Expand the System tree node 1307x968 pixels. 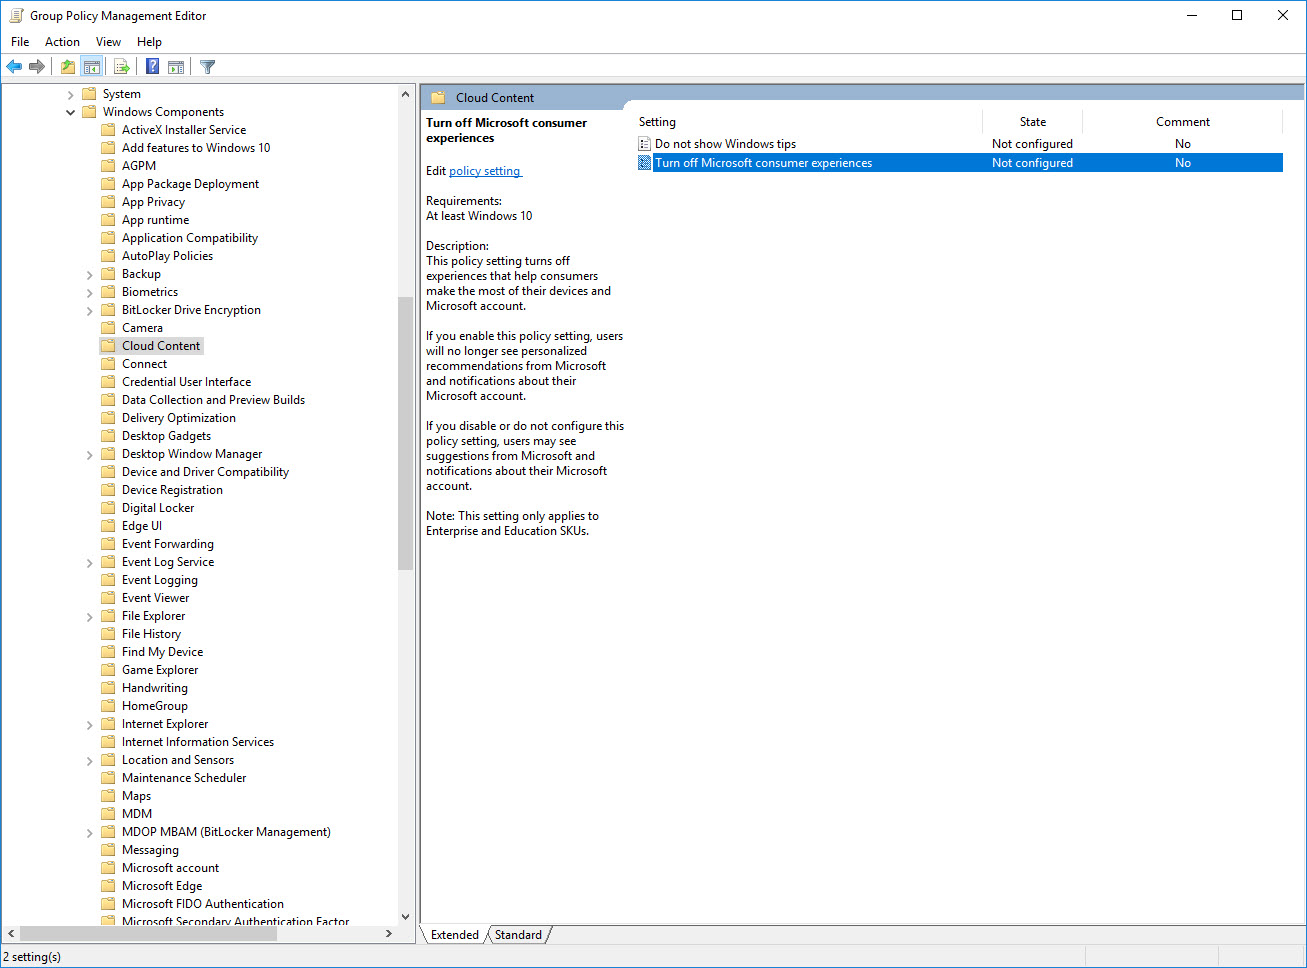click(70, 95)
